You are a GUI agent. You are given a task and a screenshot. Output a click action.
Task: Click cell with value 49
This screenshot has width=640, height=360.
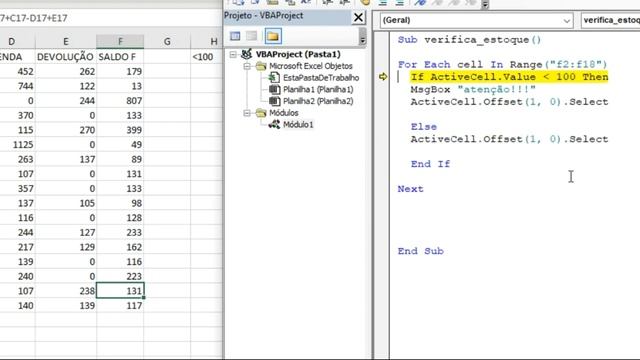(x=120, y=144)
